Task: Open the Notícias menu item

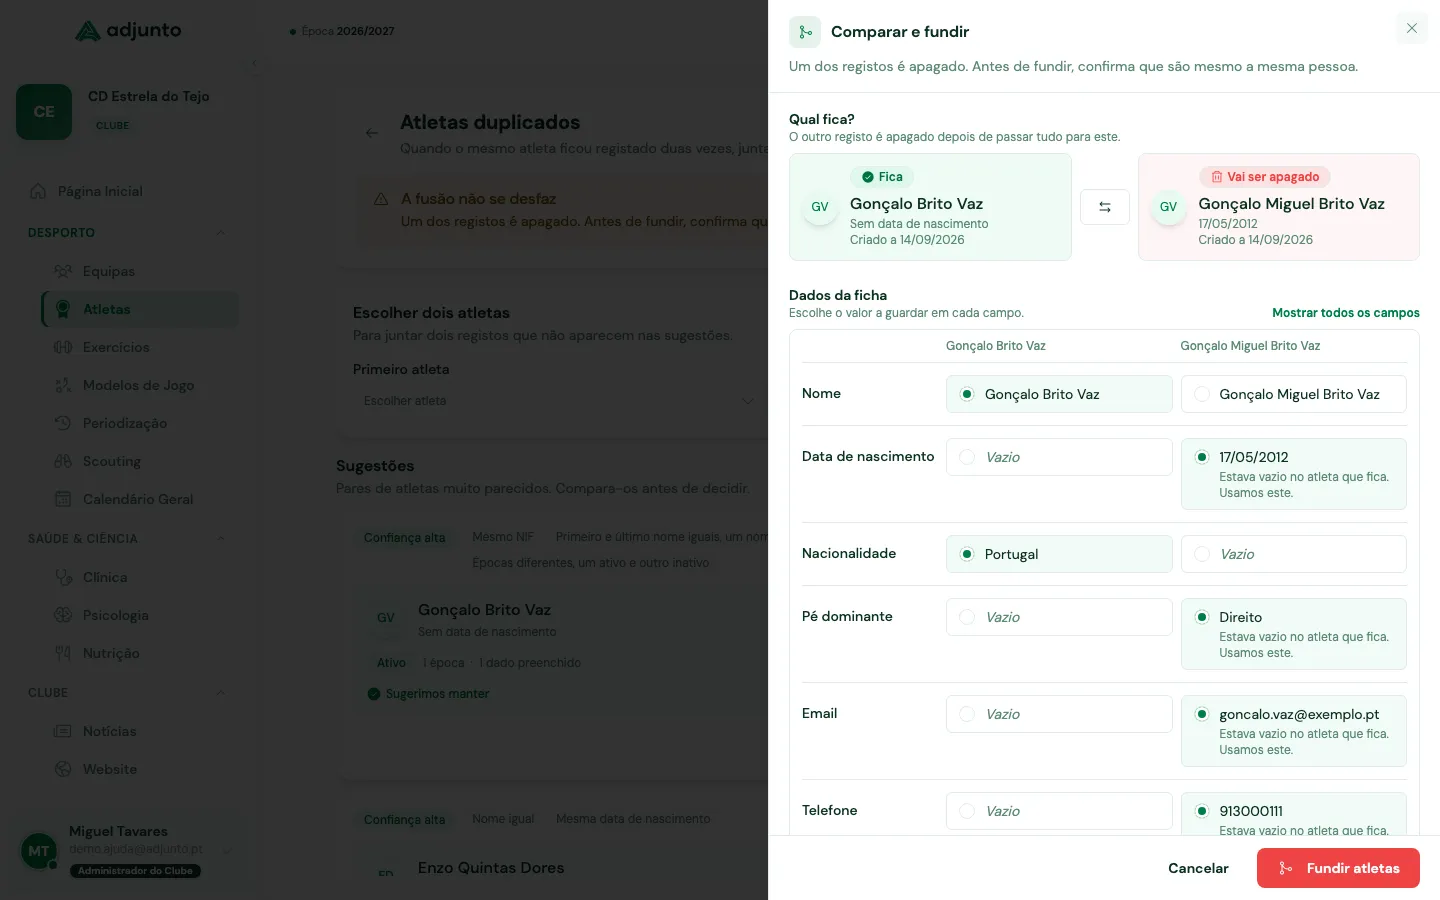Action: 140,731
